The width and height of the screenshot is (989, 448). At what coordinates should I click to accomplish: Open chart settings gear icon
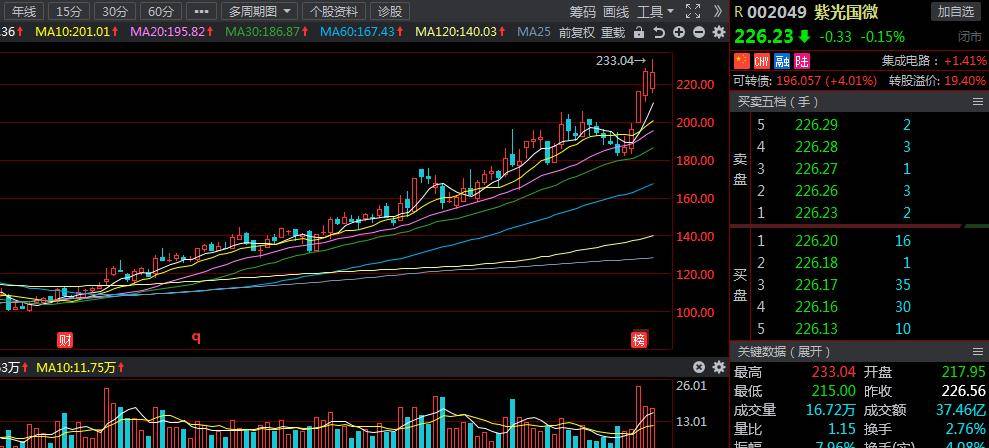719,33
